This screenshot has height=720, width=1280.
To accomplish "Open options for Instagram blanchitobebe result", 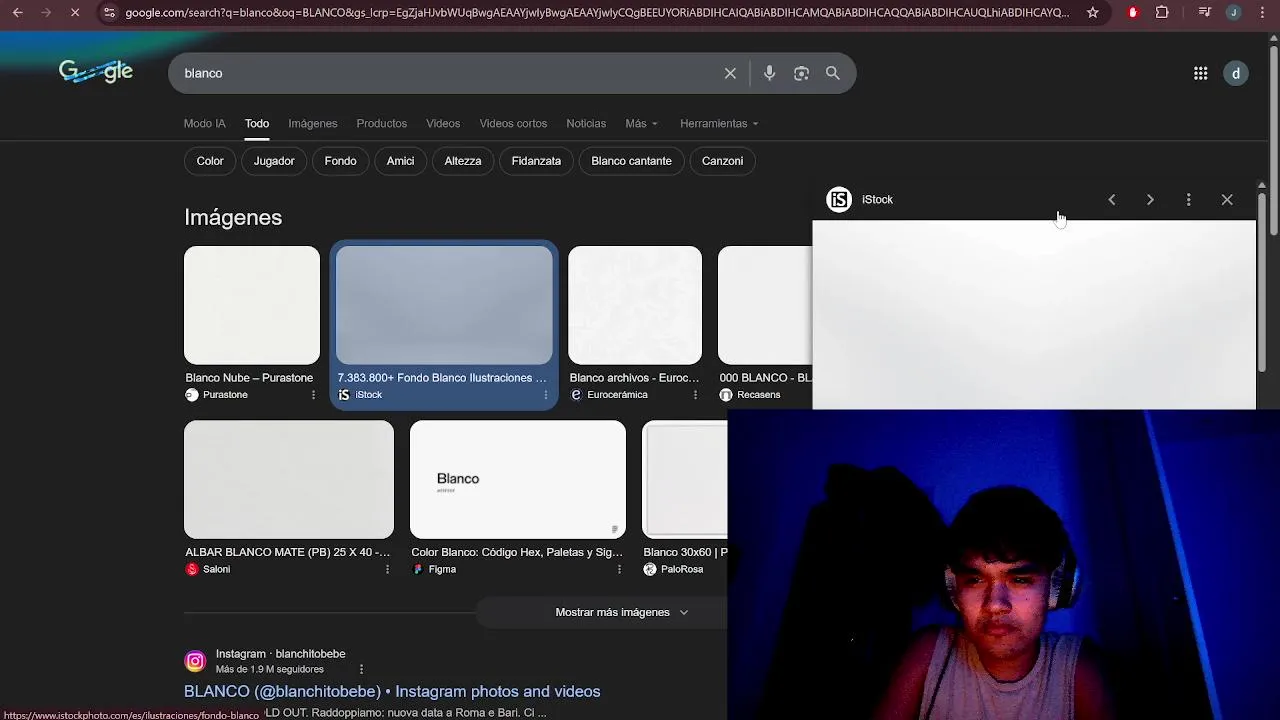I will [x=361, y=669].
